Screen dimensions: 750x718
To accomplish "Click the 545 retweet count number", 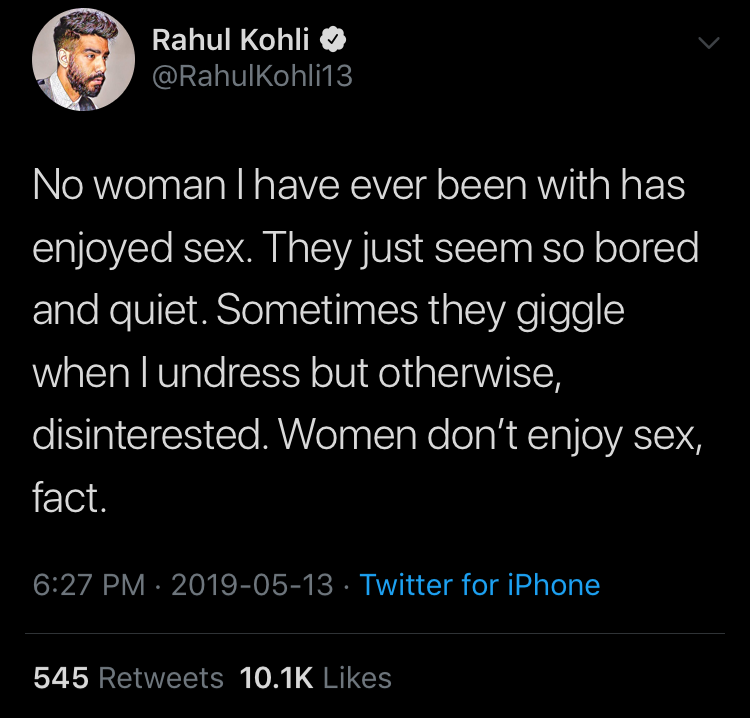I will point(61,678).
